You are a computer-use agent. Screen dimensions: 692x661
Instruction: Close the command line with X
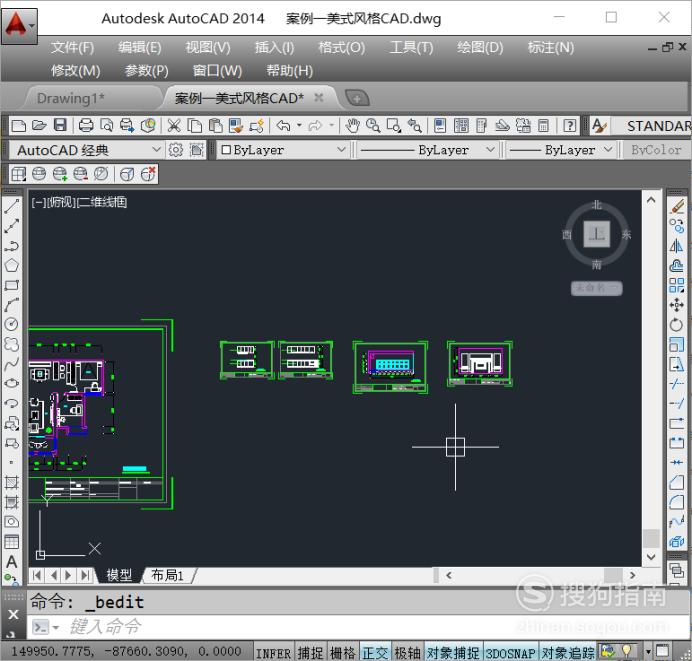tap(13, 615)
